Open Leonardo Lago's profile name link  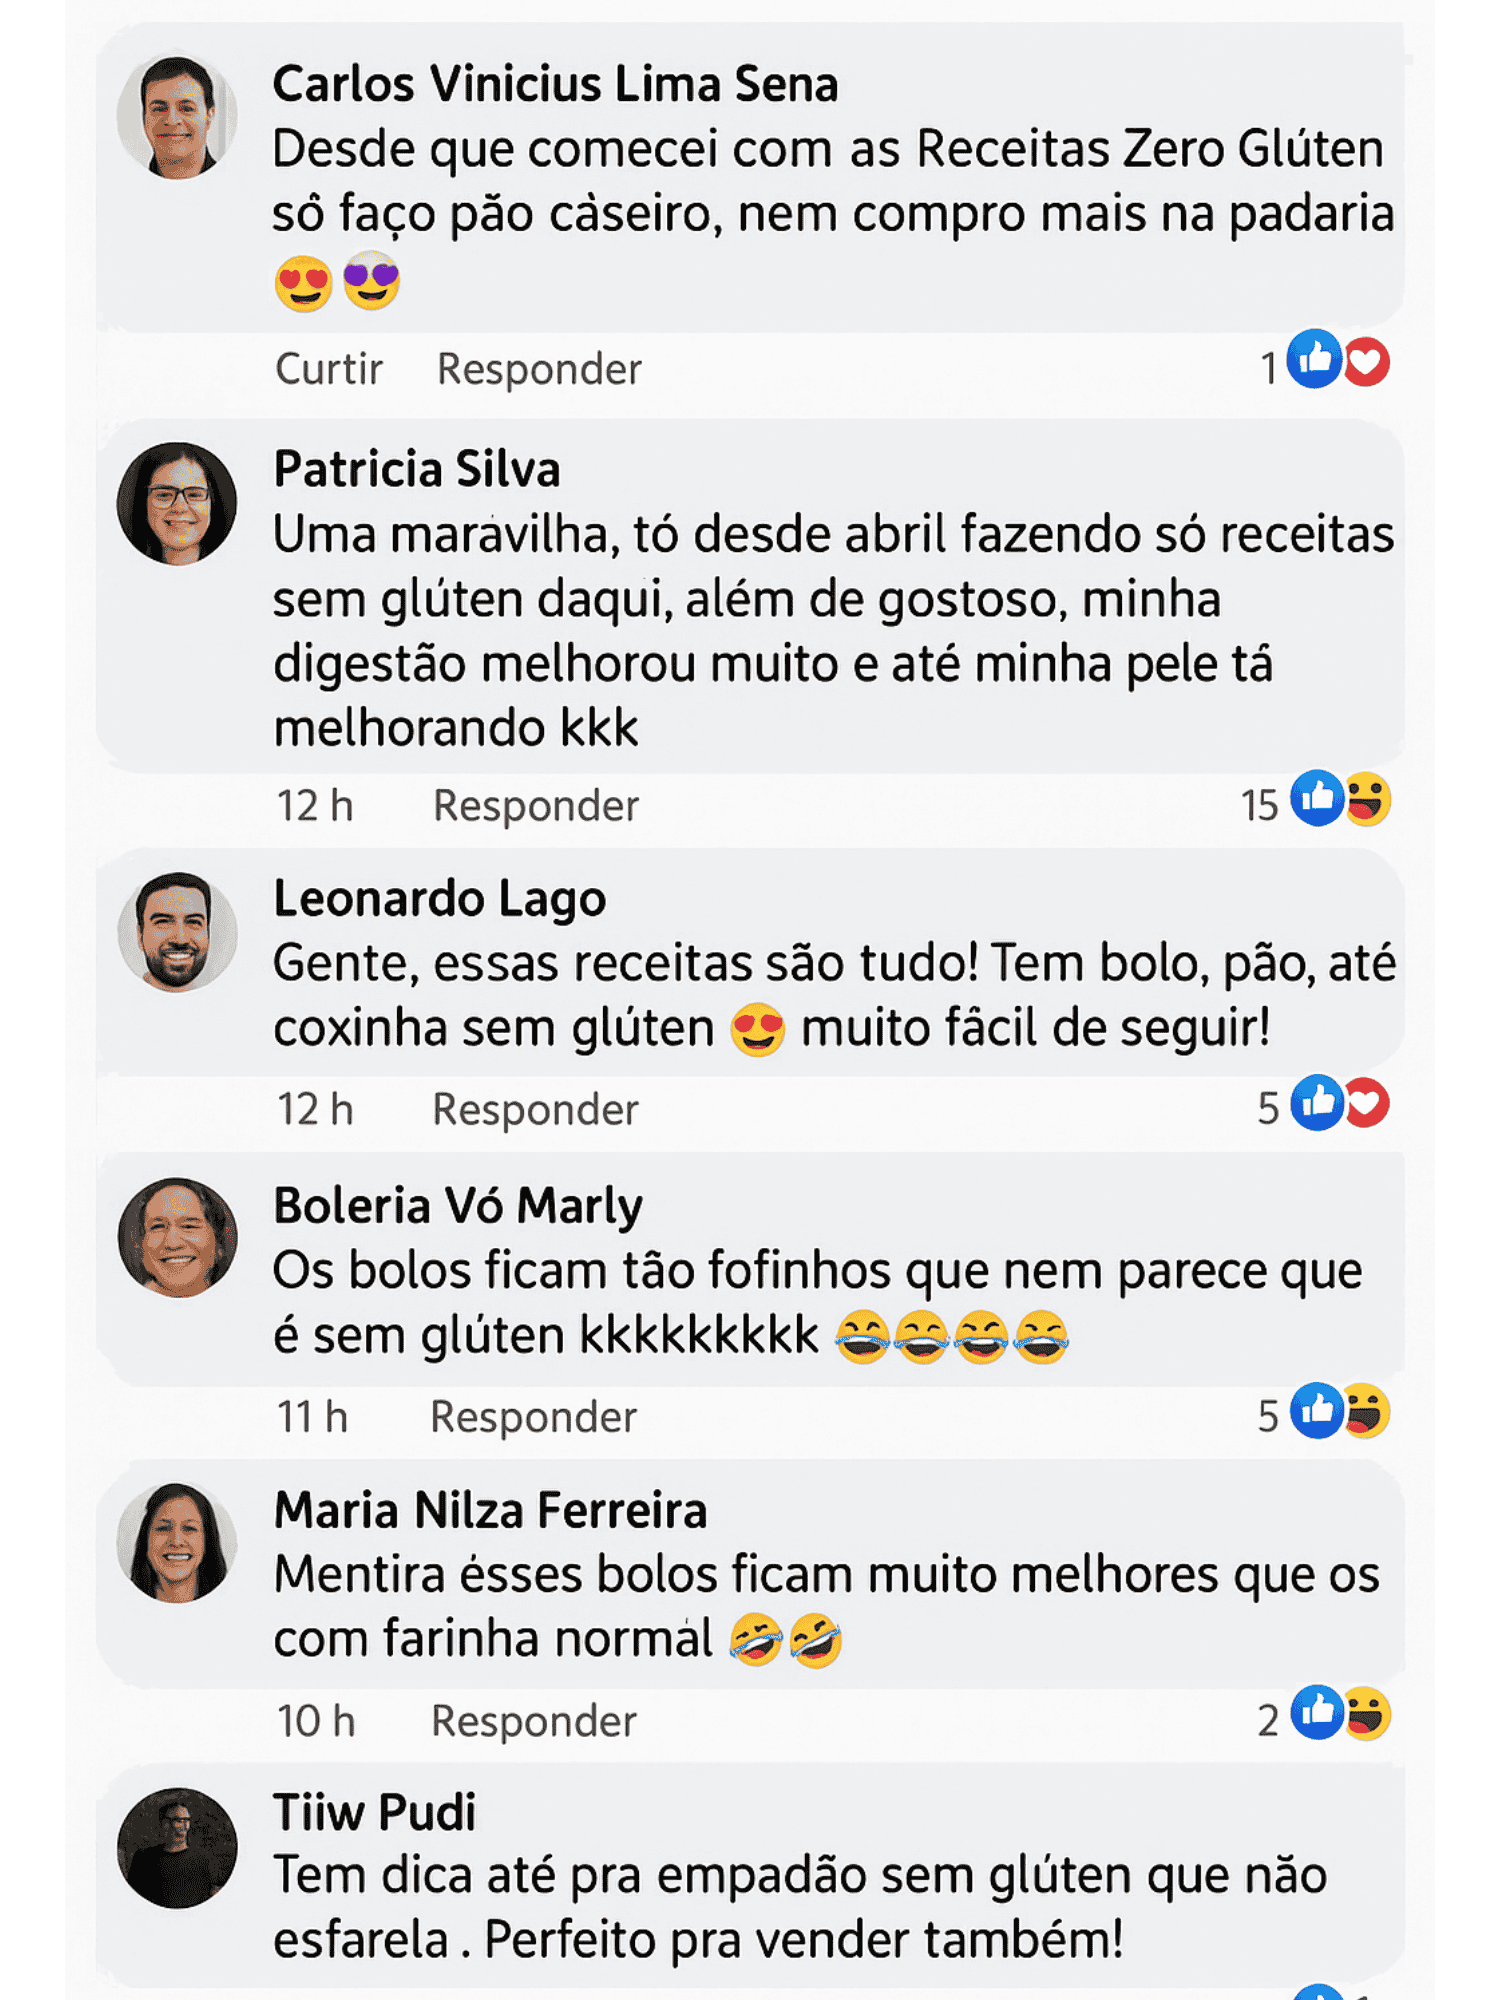[440, 898]
